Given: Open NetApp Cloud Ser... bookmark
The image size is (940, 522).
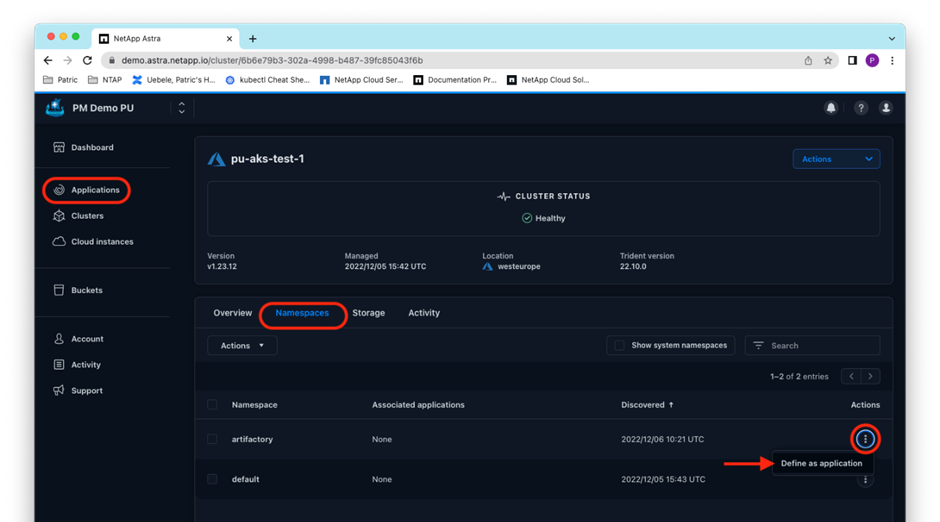Looking at the screenshot, I should (x=361, y=80).
